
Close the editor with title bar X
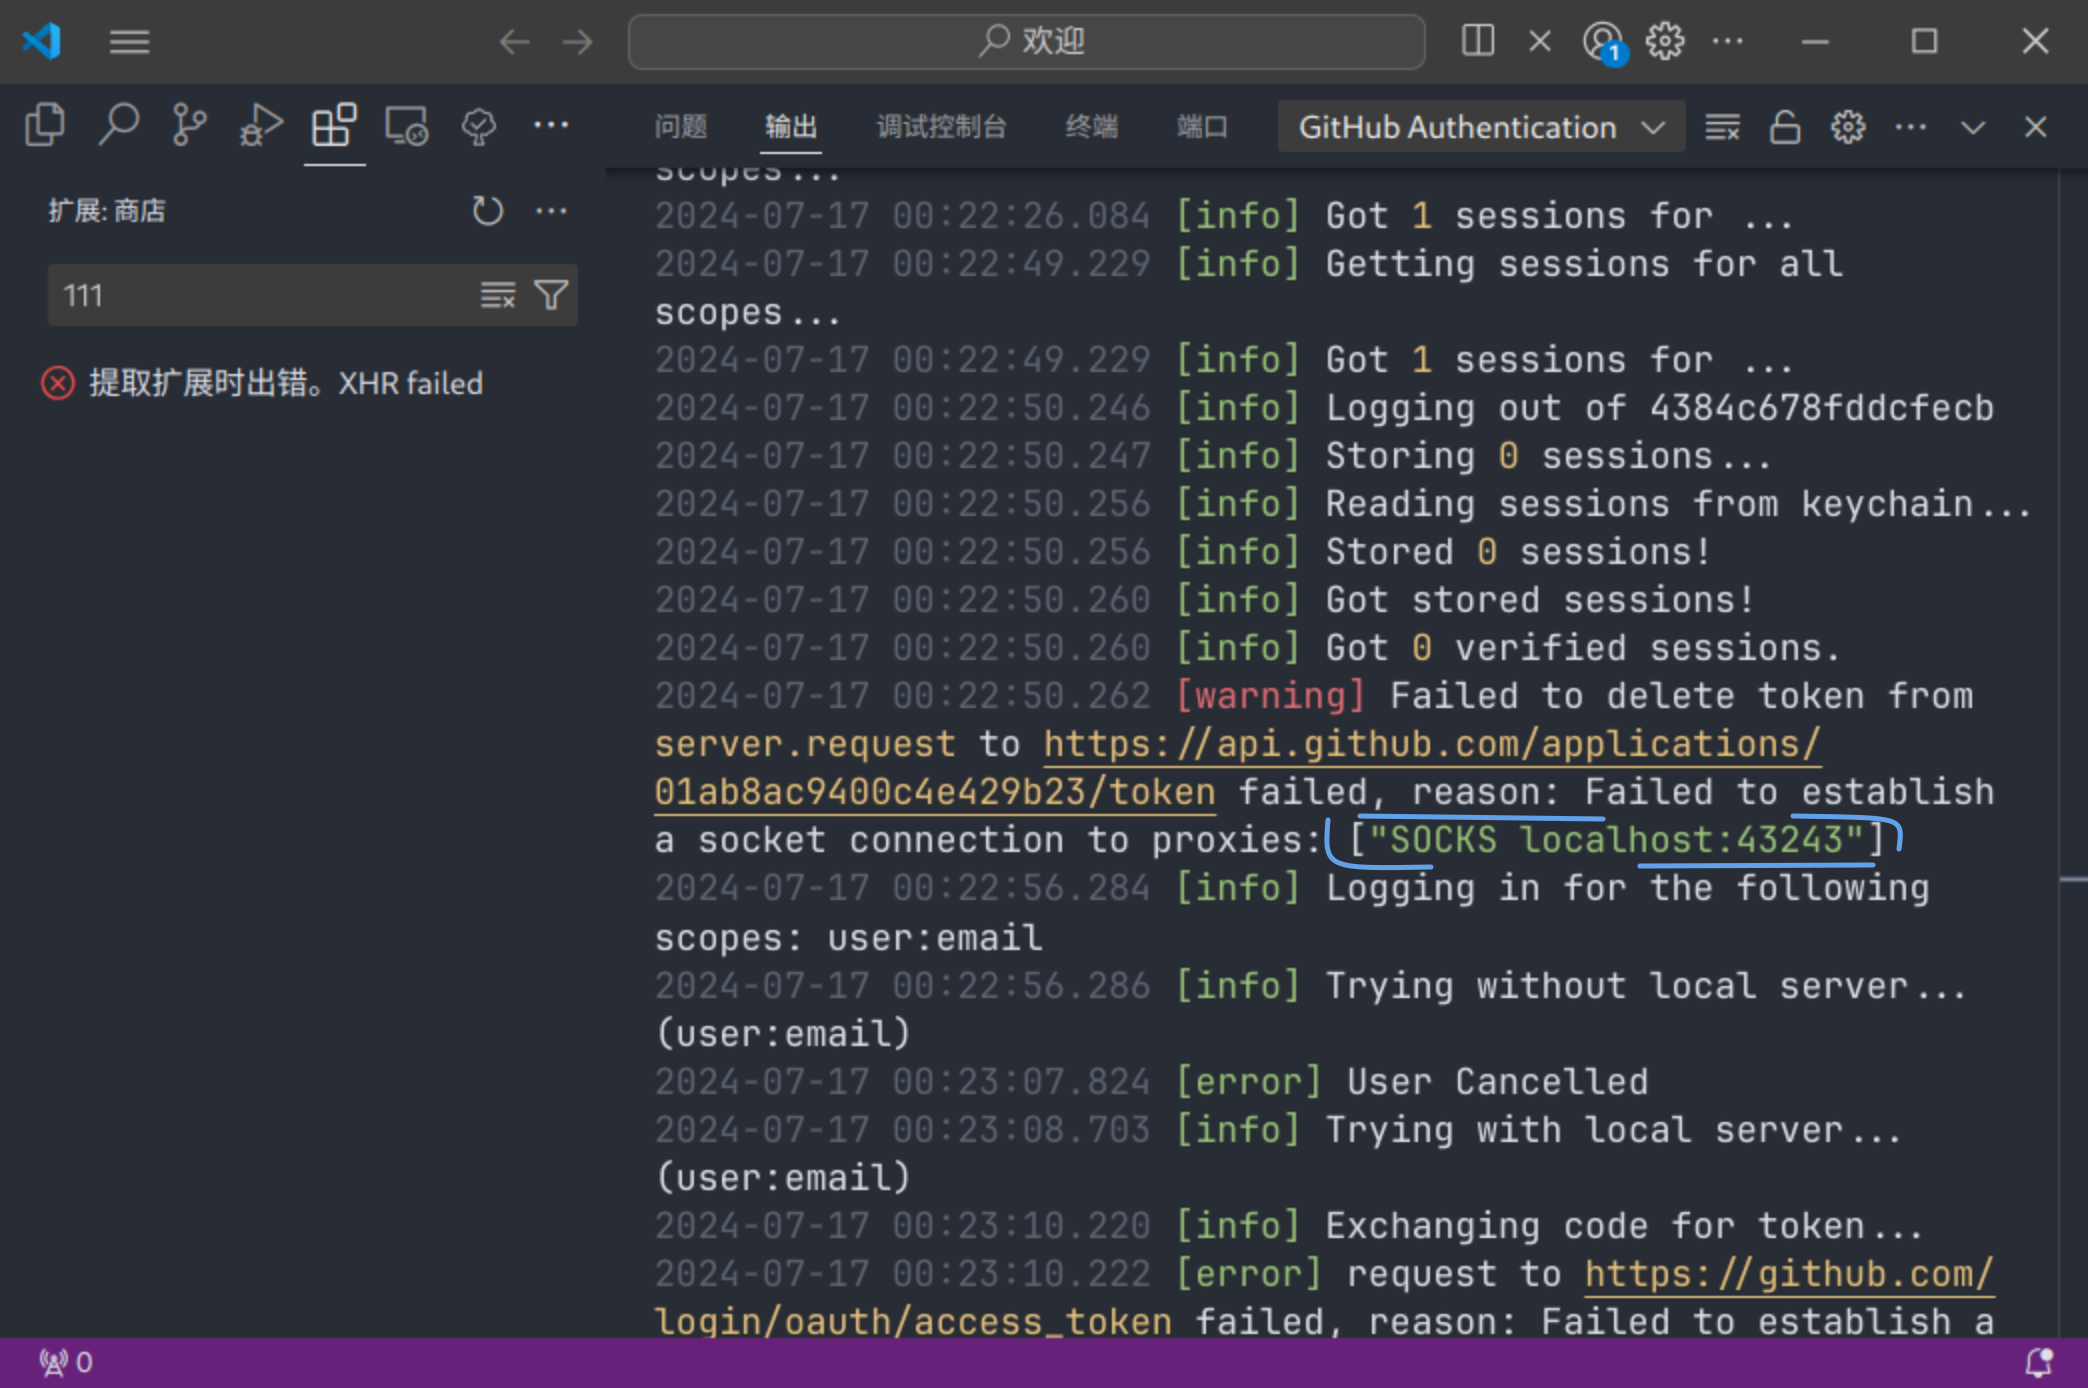(x=1540, y=41)
